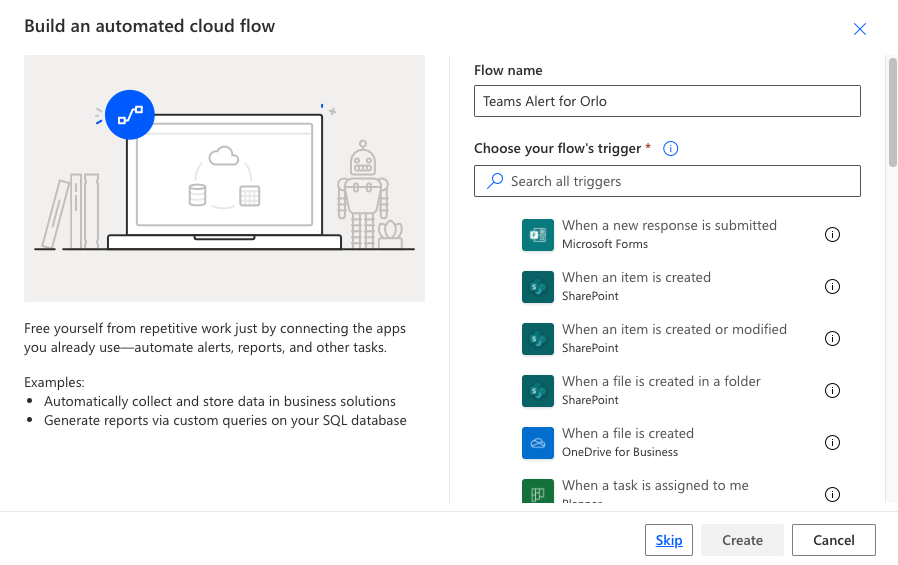Click the Create button
This screenshot has height=565, width=898.
pos(742,540)
